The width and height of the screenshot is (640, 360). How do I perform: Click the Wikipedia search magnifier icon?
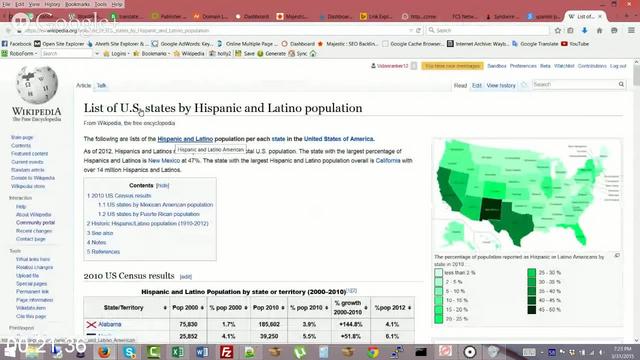click(x=621, y=84)
